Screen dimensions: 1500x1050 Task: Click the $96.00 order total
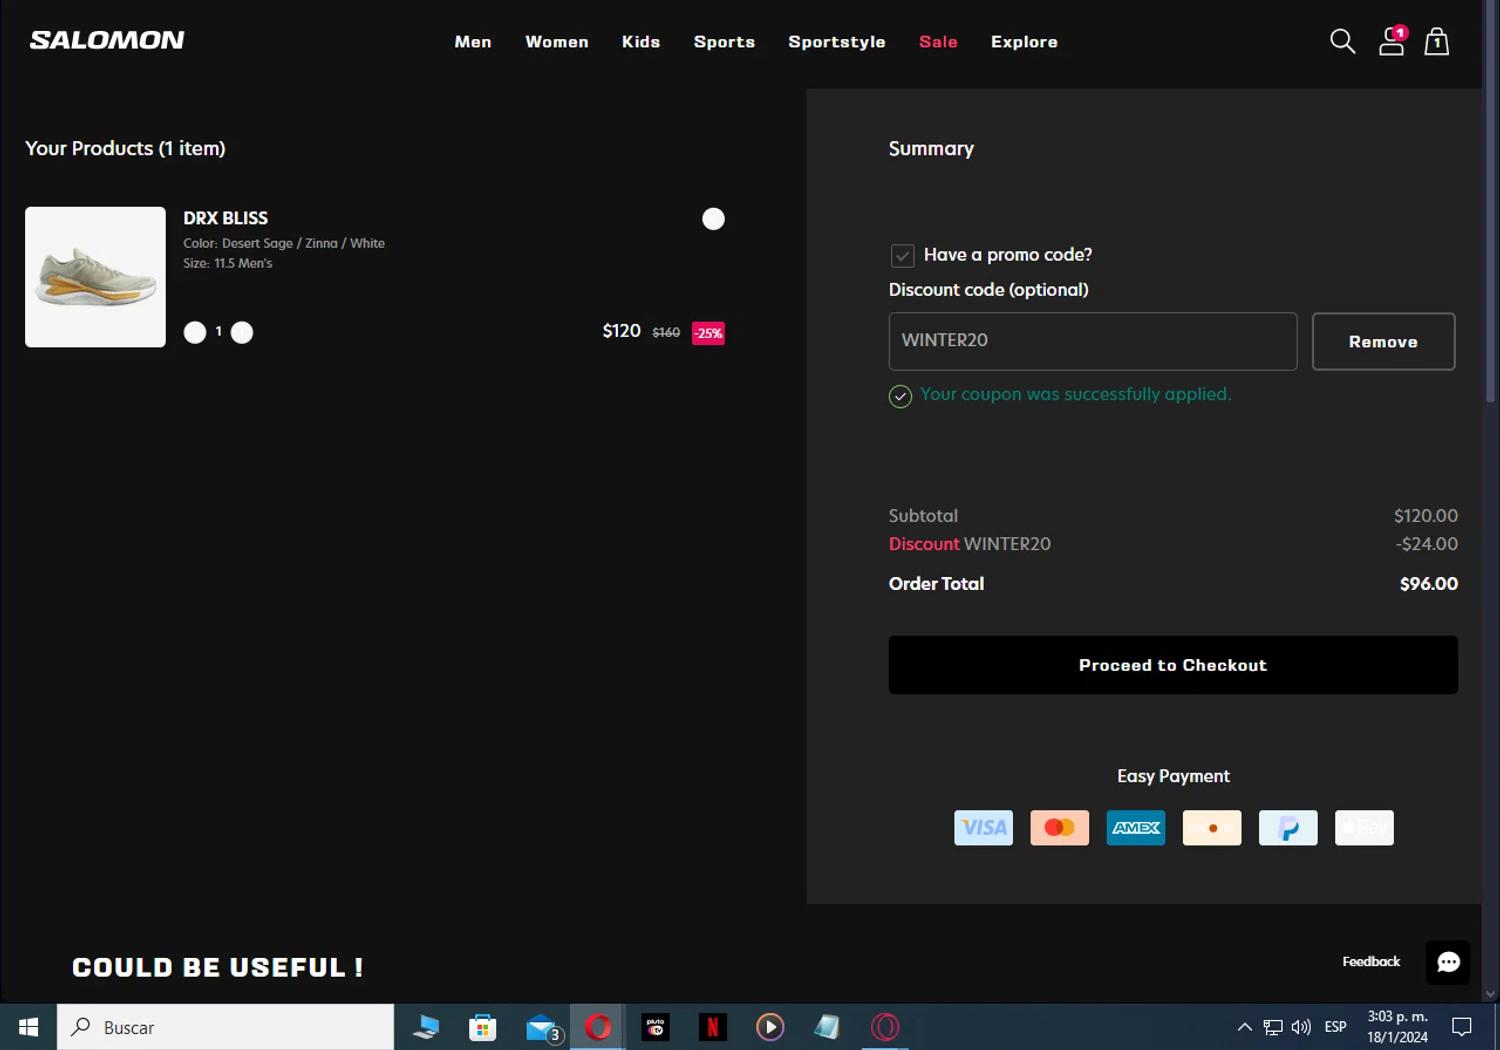click(1428, 584)
